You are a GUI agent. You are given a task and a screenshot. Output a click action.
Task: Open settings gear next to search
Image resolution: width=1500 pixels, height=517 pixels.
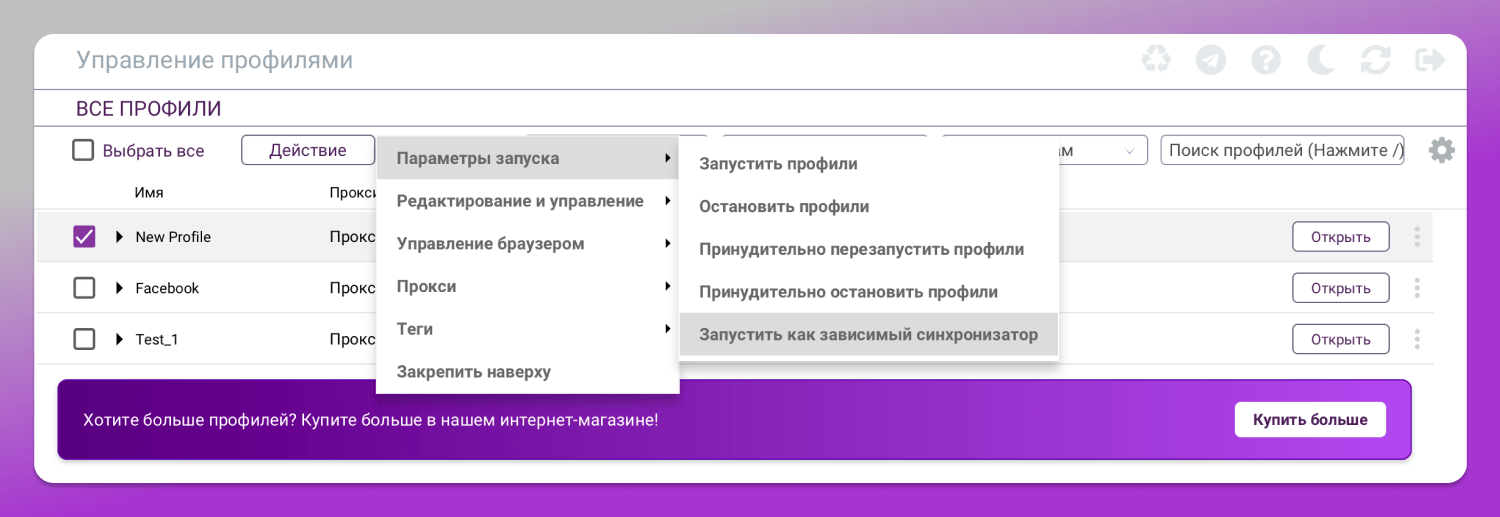point(1441,151)
